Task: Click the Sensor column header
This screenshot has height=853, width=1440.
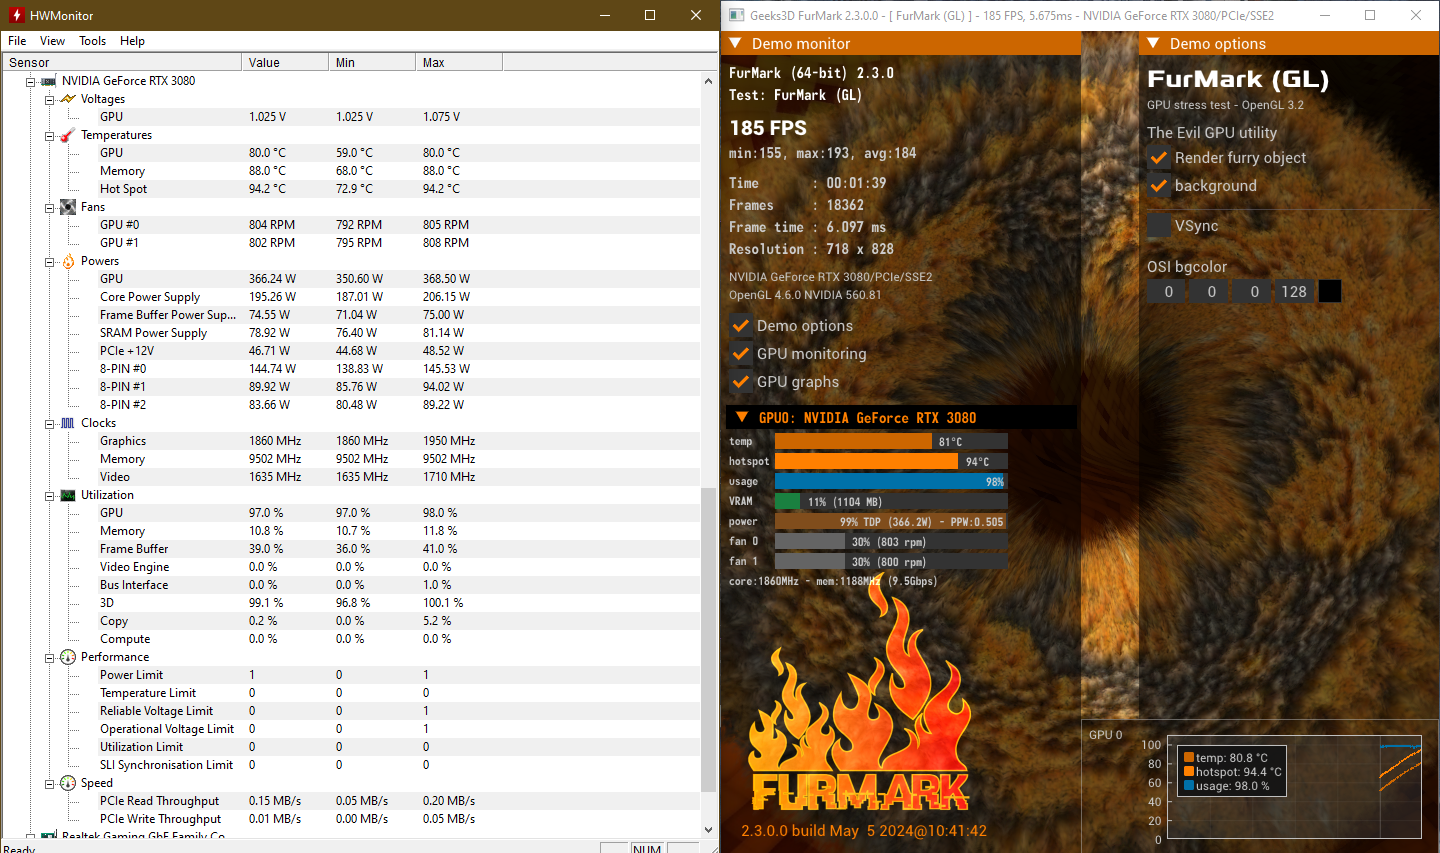Action: click(x=121, y=62)
